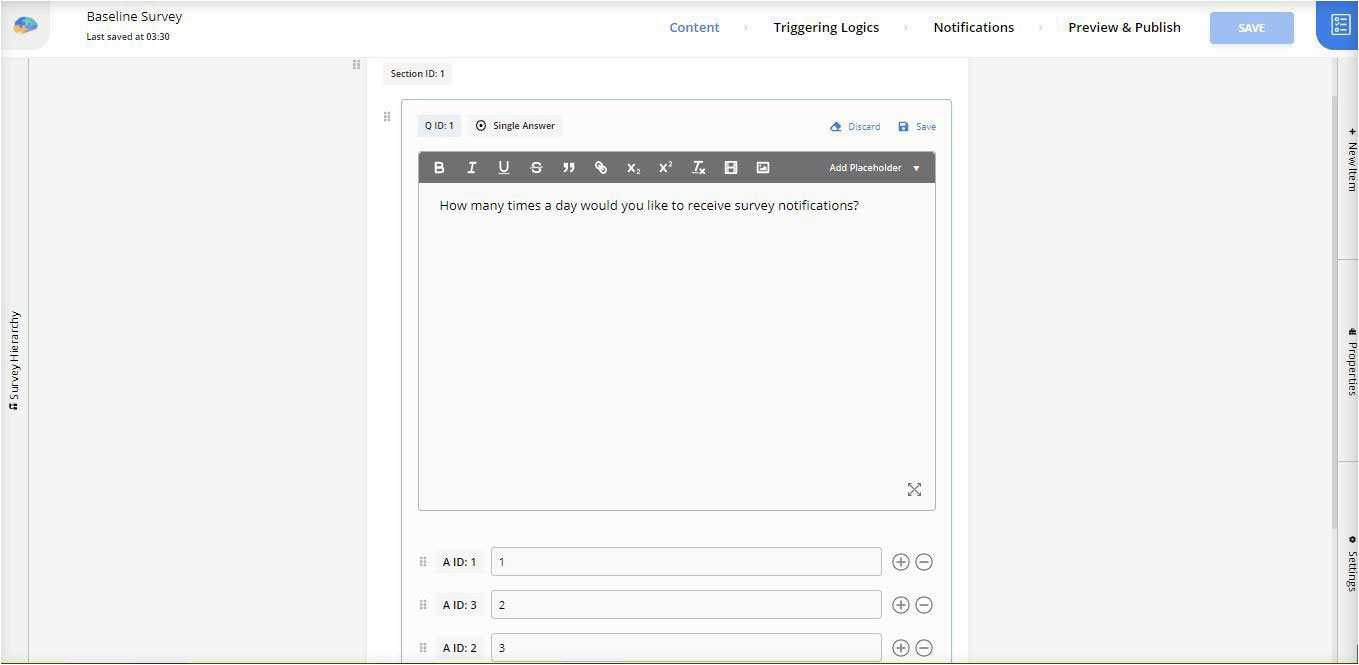Toggle bold formatting in the editor toolbar
The width and height of the screenshot is (1359, 665).
(x=439, y=168)
